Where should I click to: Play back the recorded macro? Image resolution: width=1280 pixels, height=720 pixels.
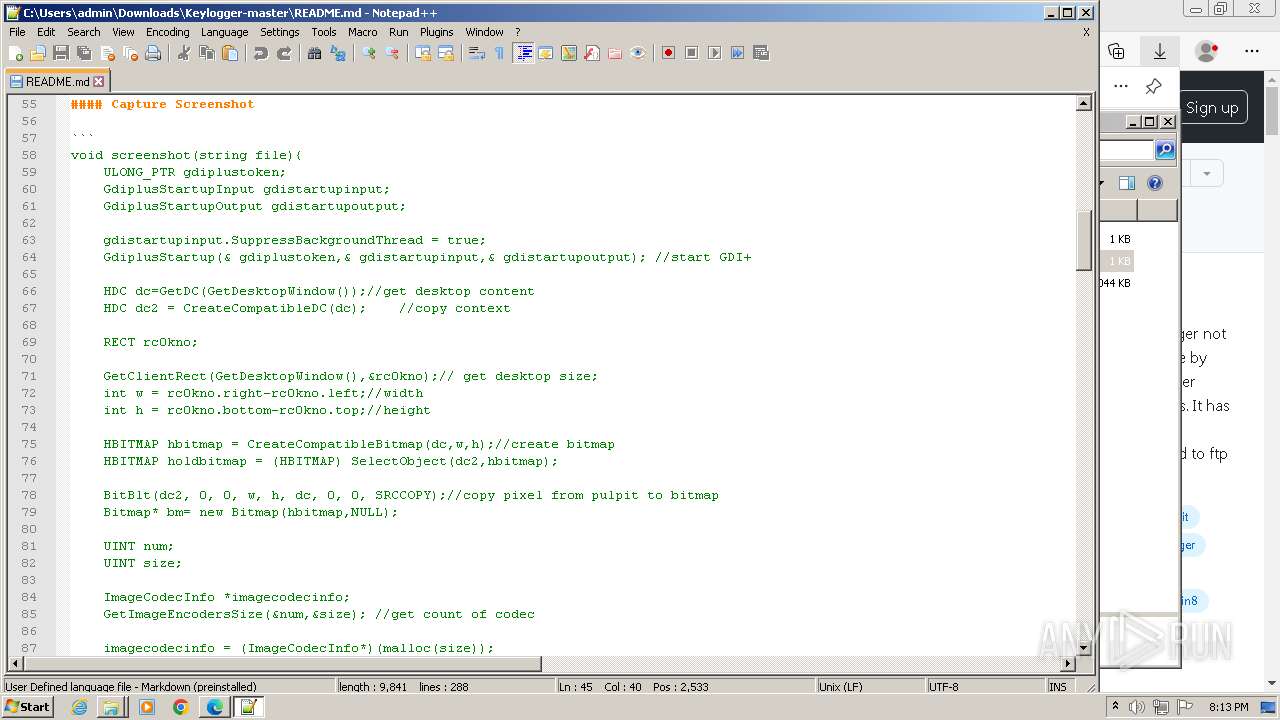[x=715, y=53]
